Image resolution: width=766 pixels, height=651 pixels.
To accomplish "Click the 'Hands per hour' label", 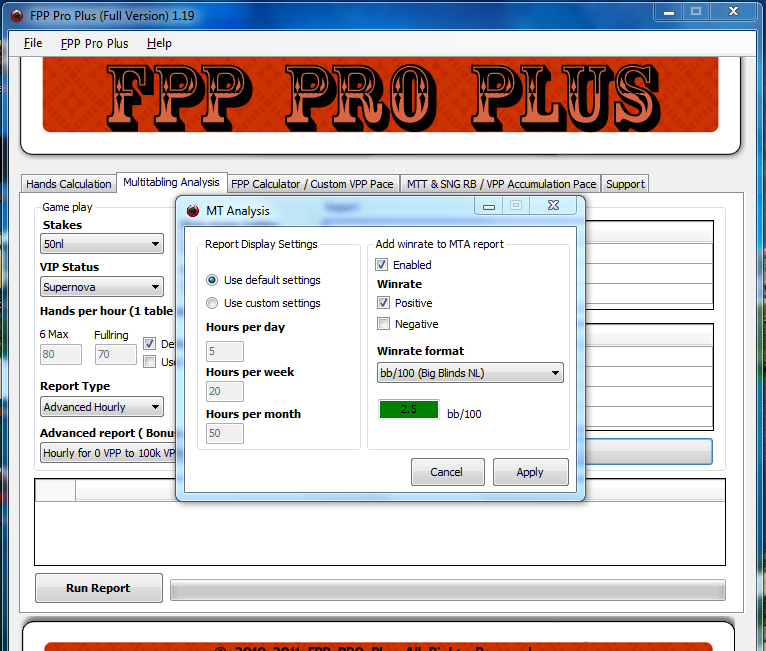I will [106, 311].
